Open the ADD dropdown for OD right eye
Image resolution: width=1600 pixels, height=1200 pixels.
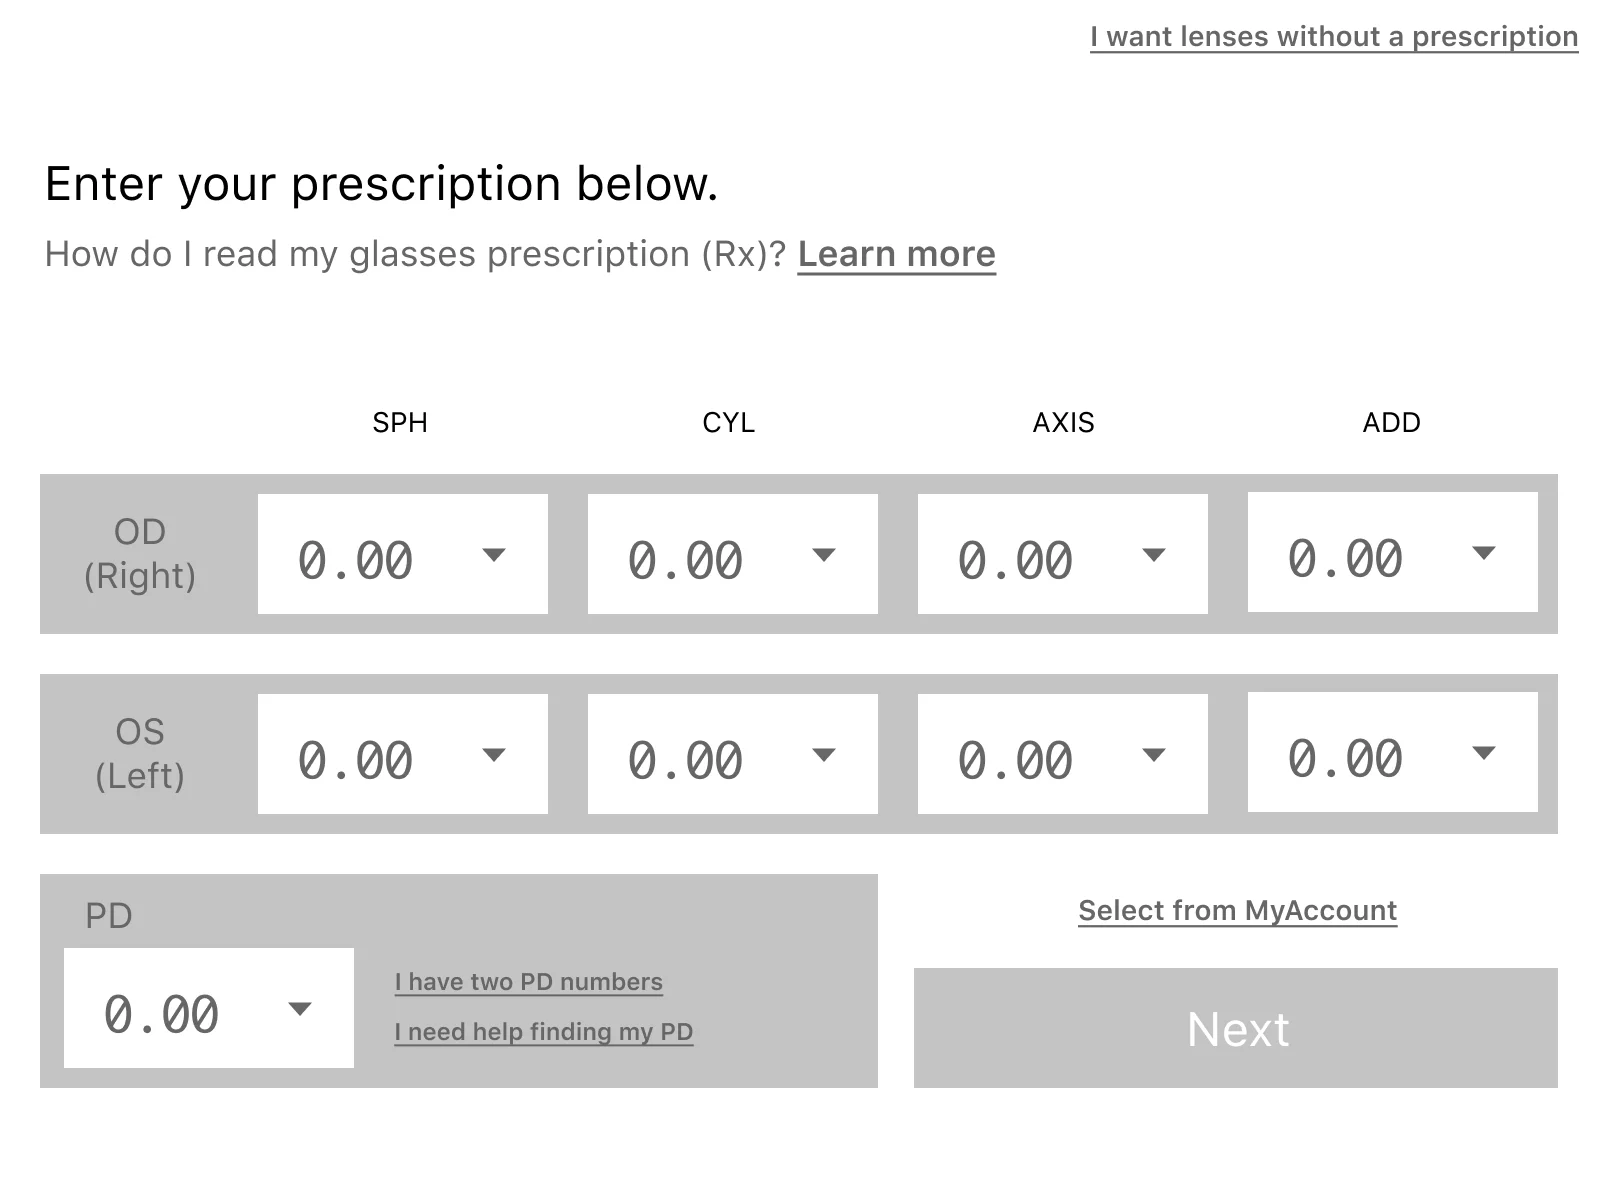[1486, 553]
